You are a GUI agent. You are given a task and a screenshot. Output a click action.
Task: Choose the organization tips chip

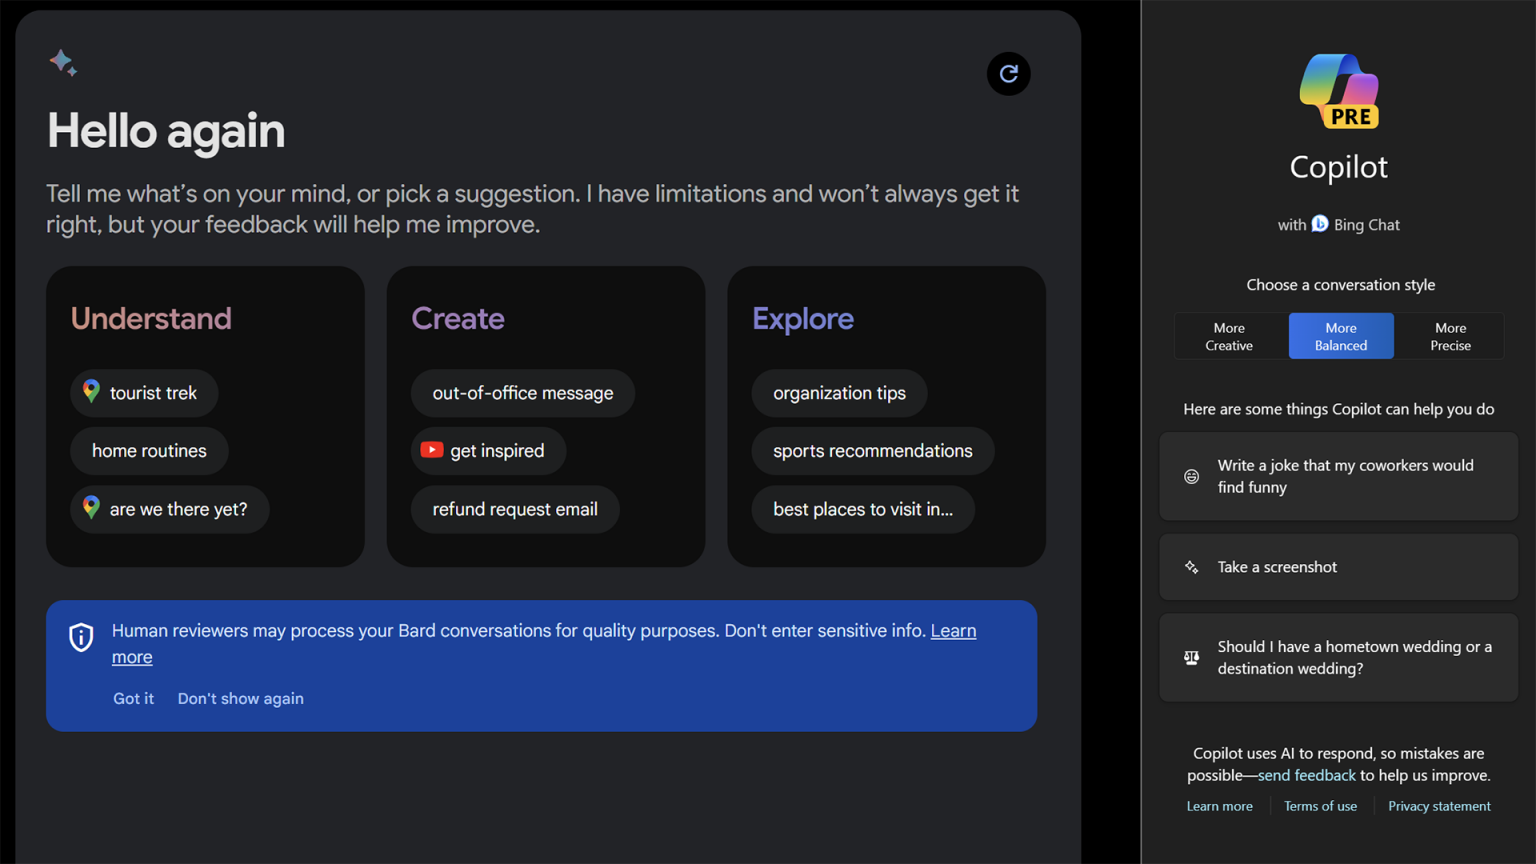point(839,393)
